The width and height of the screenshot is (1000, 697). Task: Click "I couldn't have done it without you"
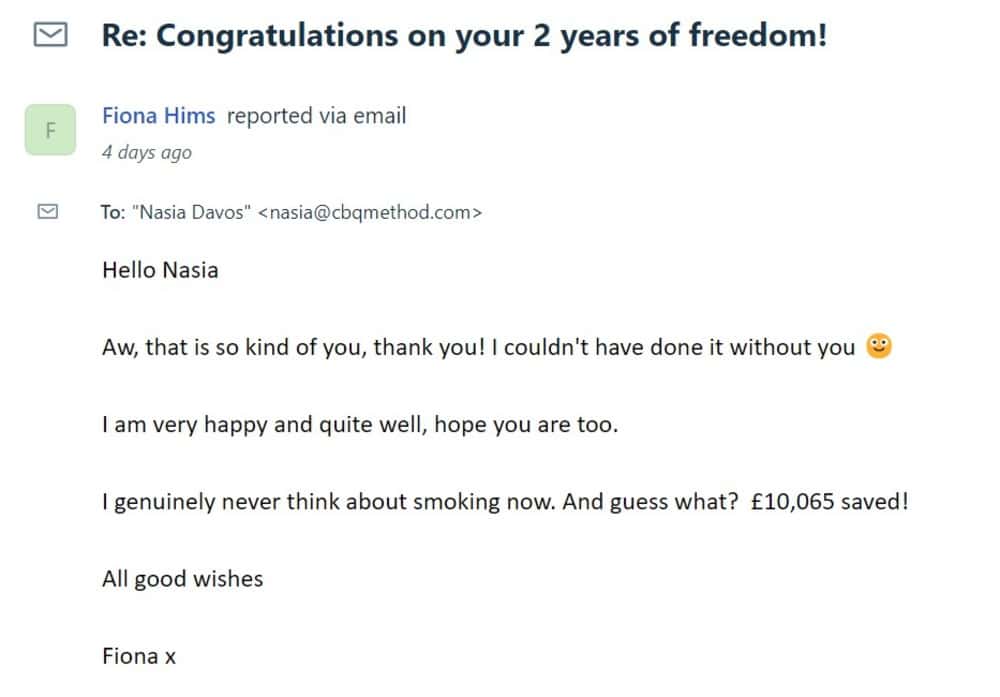tap(673, 348)
